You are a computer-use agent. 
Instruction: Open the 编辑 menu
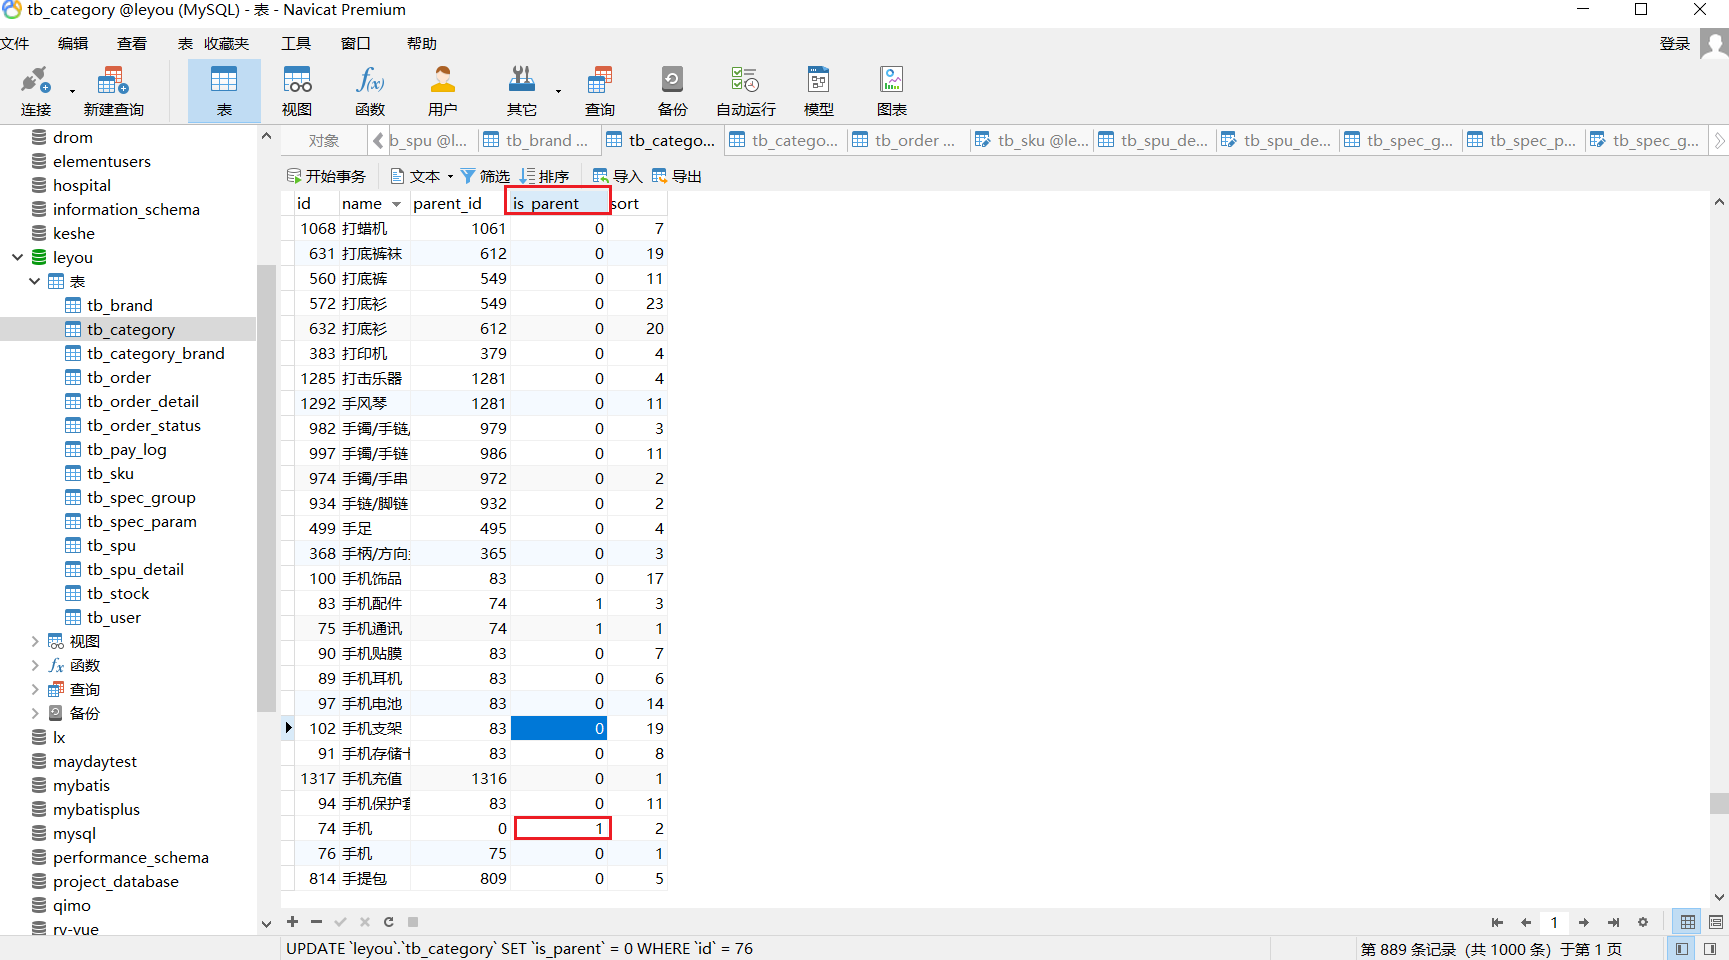73,43
